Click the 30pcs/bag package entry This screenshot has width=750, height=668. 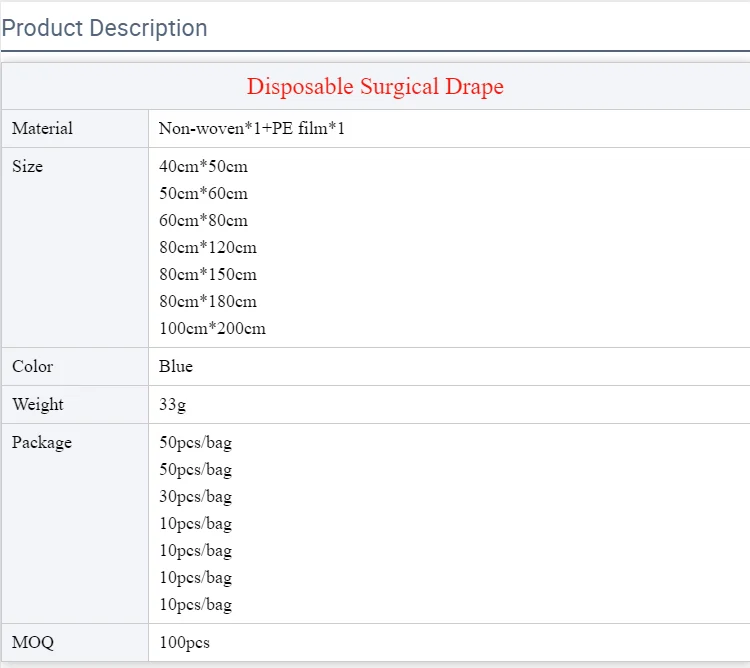[195, 497]
